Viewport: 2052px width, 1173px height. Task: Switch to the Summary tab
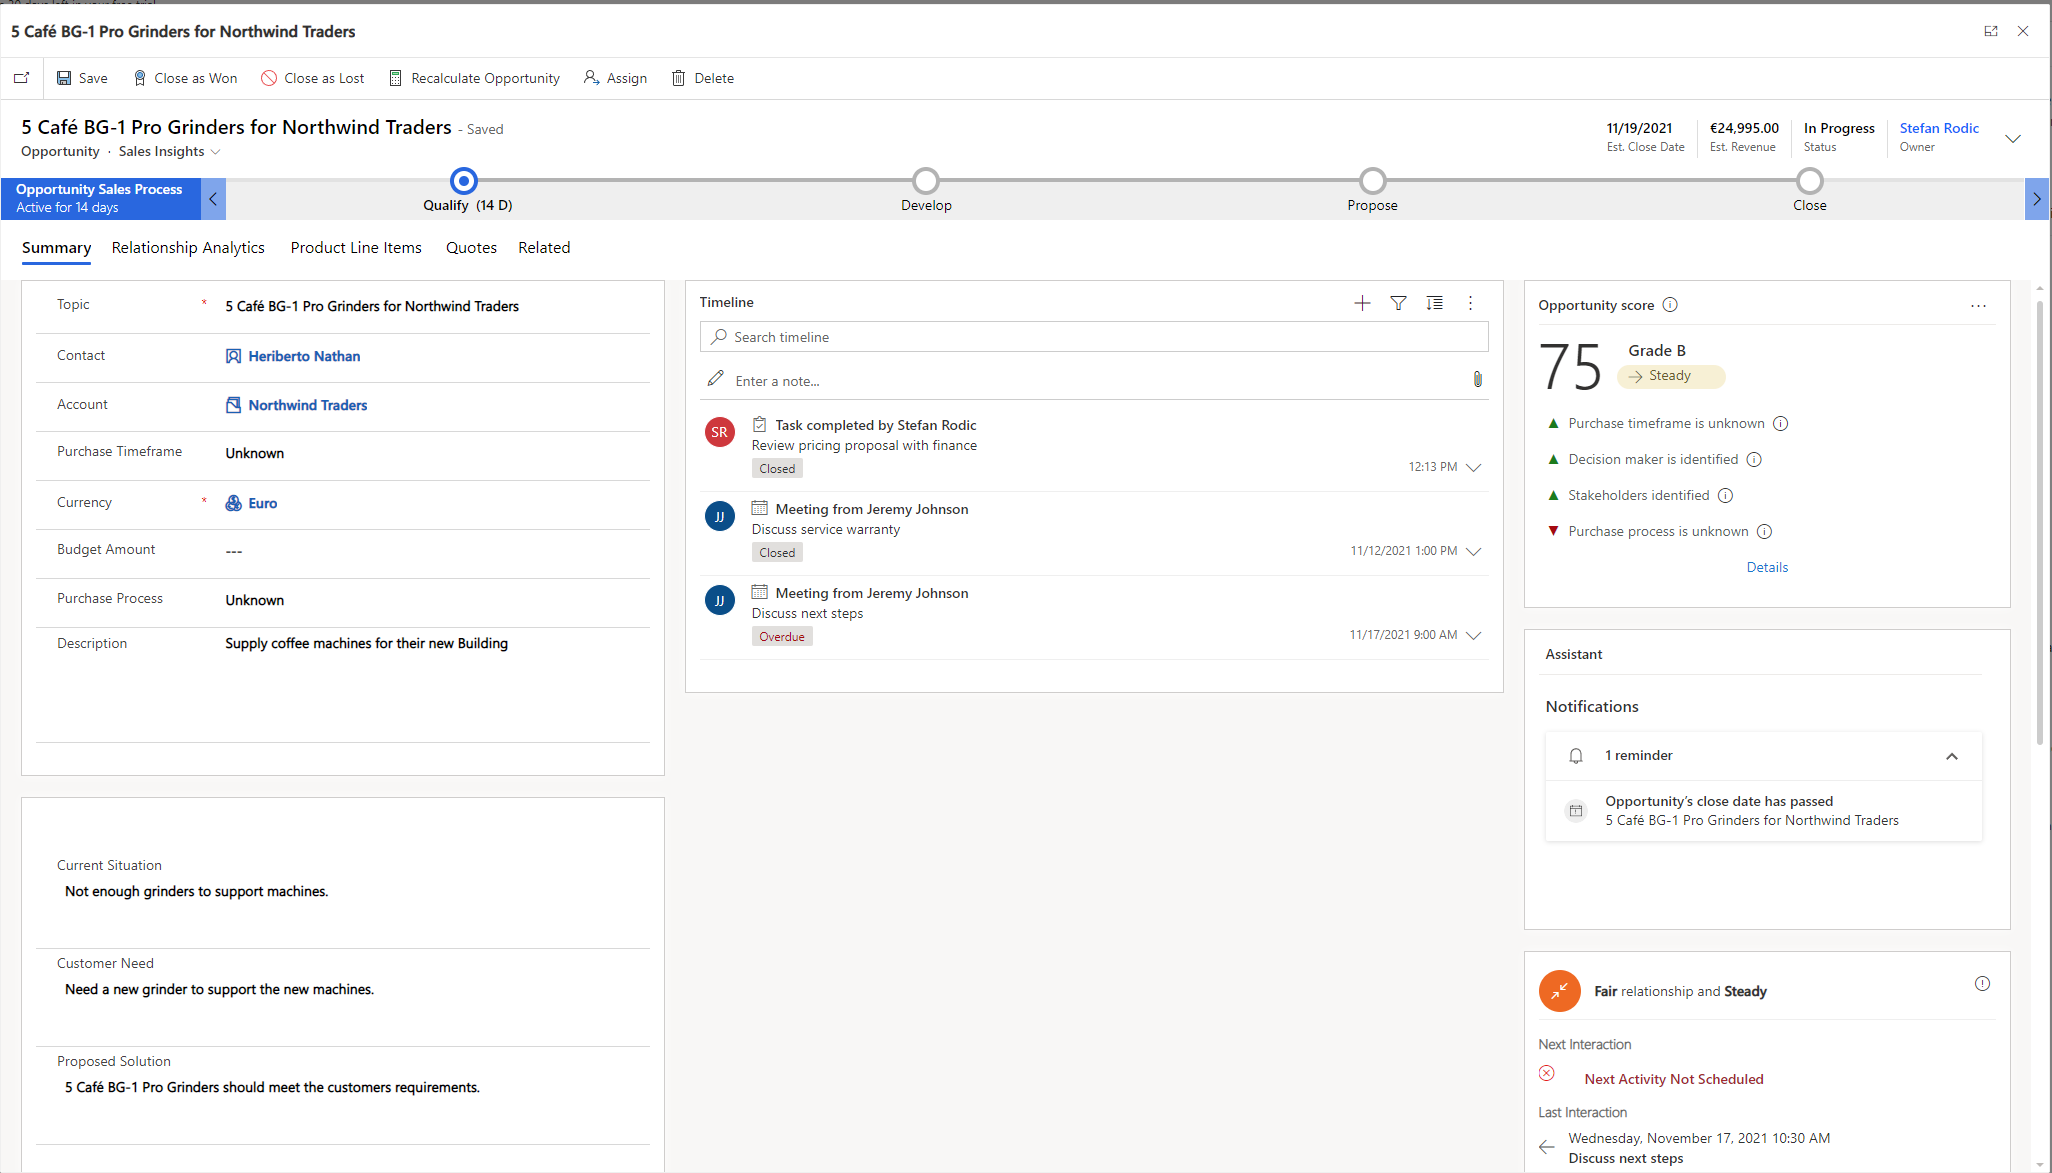(56, 248)
